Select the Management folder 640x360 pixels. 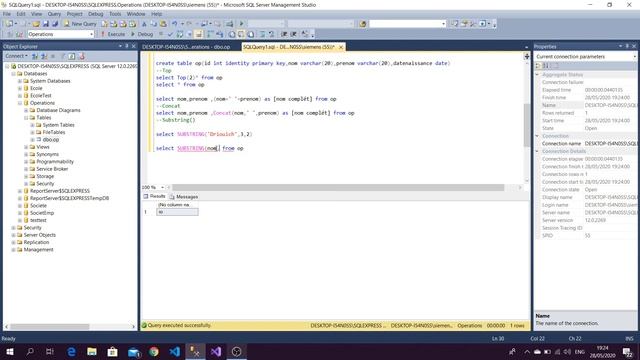(38, 250)
